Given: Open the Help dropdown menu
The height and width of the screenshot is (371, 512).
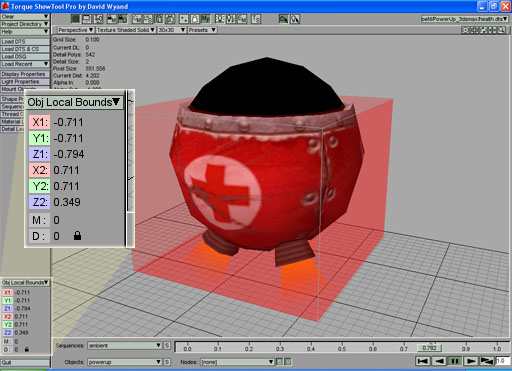Looking at the screenshot, I should pyautogui.click(x=25, y=32).
